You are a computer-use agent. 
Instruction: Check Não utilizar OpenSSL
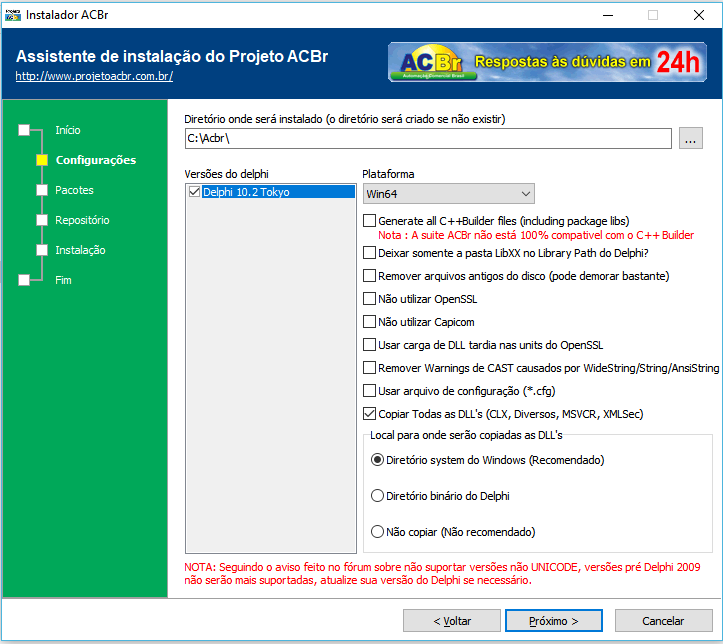click(369, 299)
